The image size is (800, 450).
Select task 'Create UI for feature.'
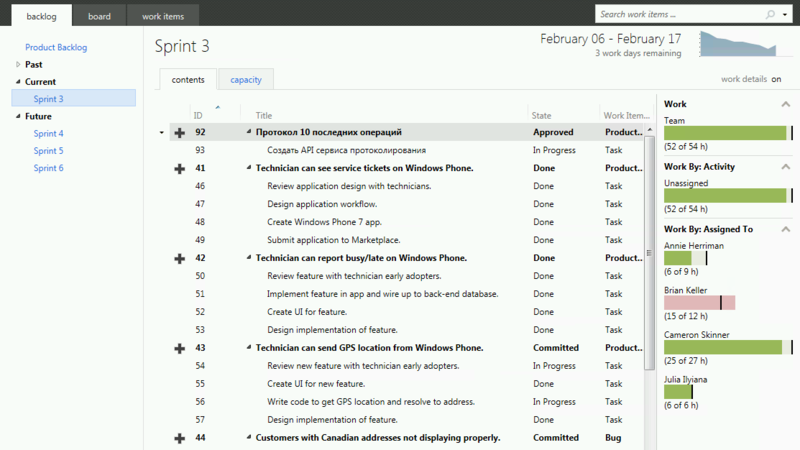(x=307, y=312)
